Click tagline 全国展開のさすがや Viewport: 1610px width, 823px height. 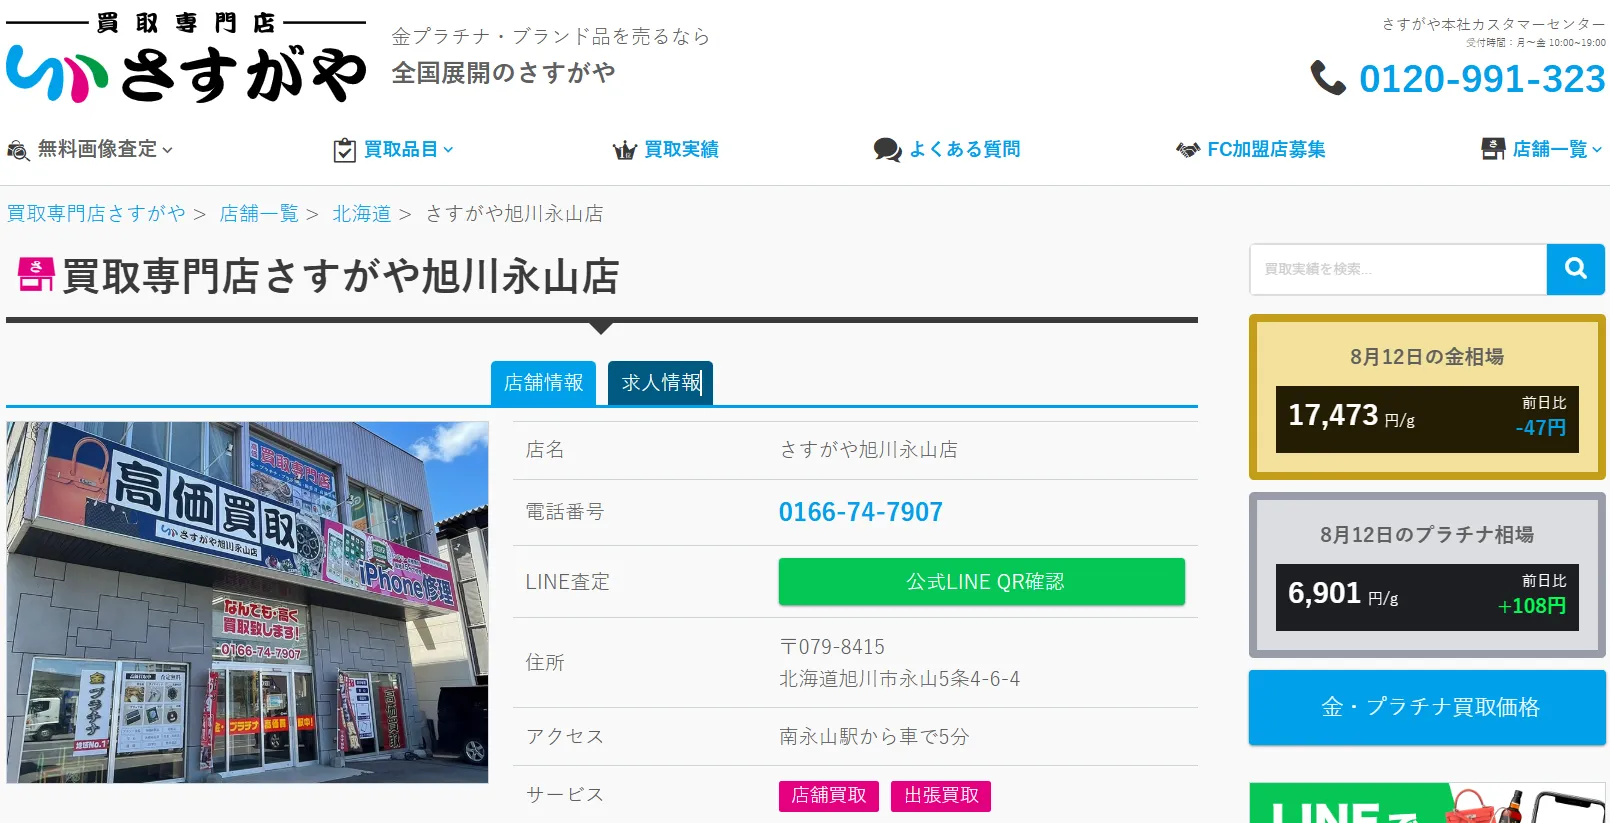(503, 73)
